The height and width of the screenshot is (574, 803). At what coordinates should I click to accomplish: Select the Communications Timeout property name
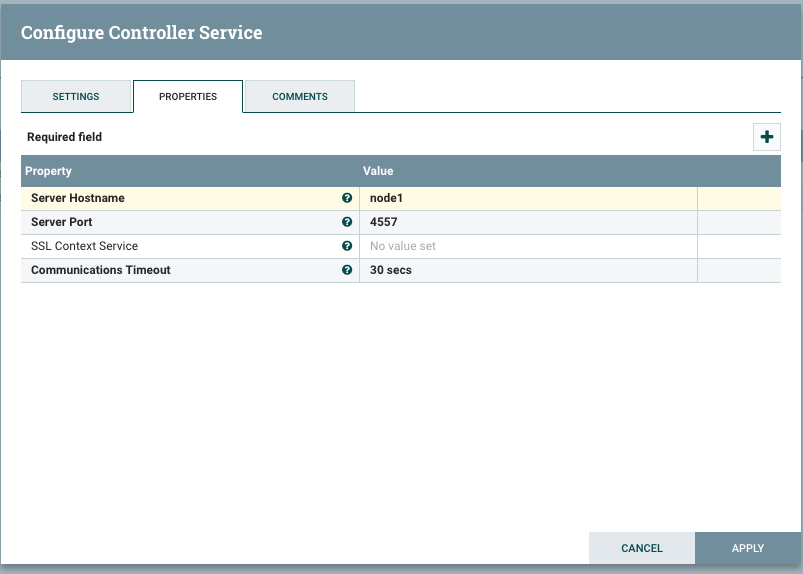[101, 270]
